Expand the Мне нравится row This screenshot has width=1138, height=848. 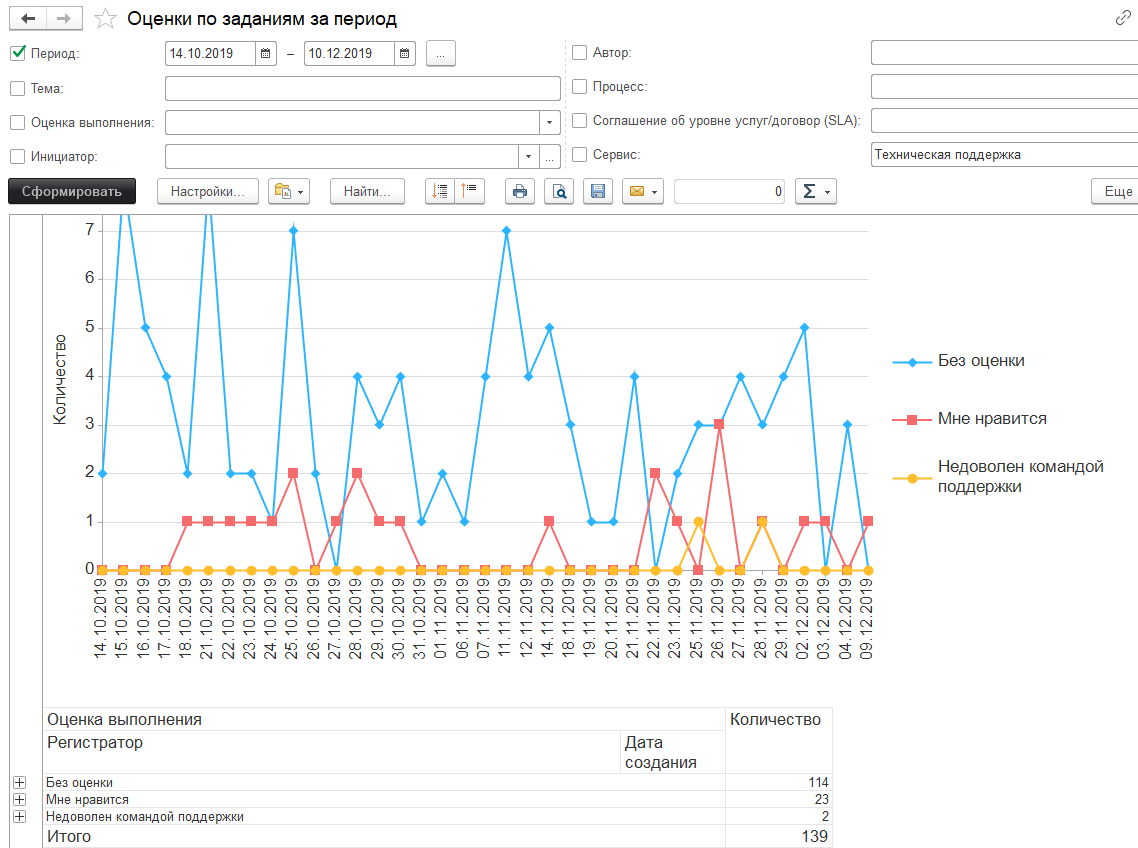(18, 800)
